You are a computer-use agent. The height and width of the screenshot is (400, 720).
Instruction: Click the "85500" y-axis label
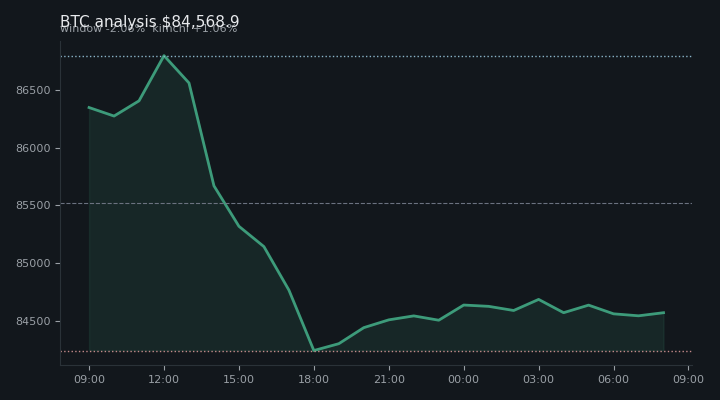pyautogui.click(x=33, y=206)
